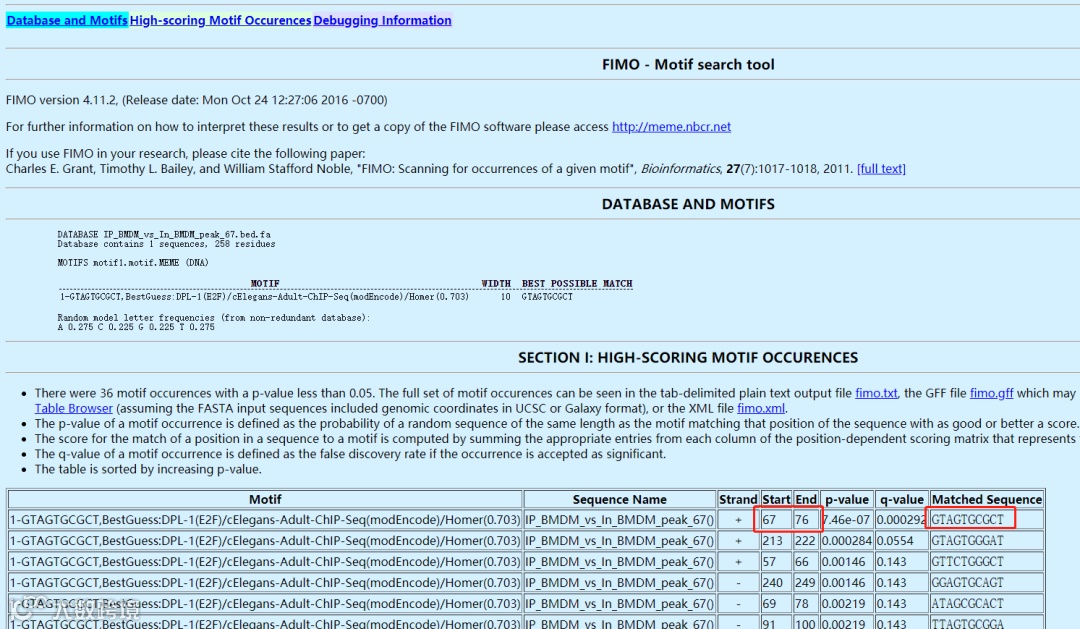This screenshot has height=629, width=1080.
Task: Select matched sequence GGAGTGCAGT cell
Action: click(986, 583)
